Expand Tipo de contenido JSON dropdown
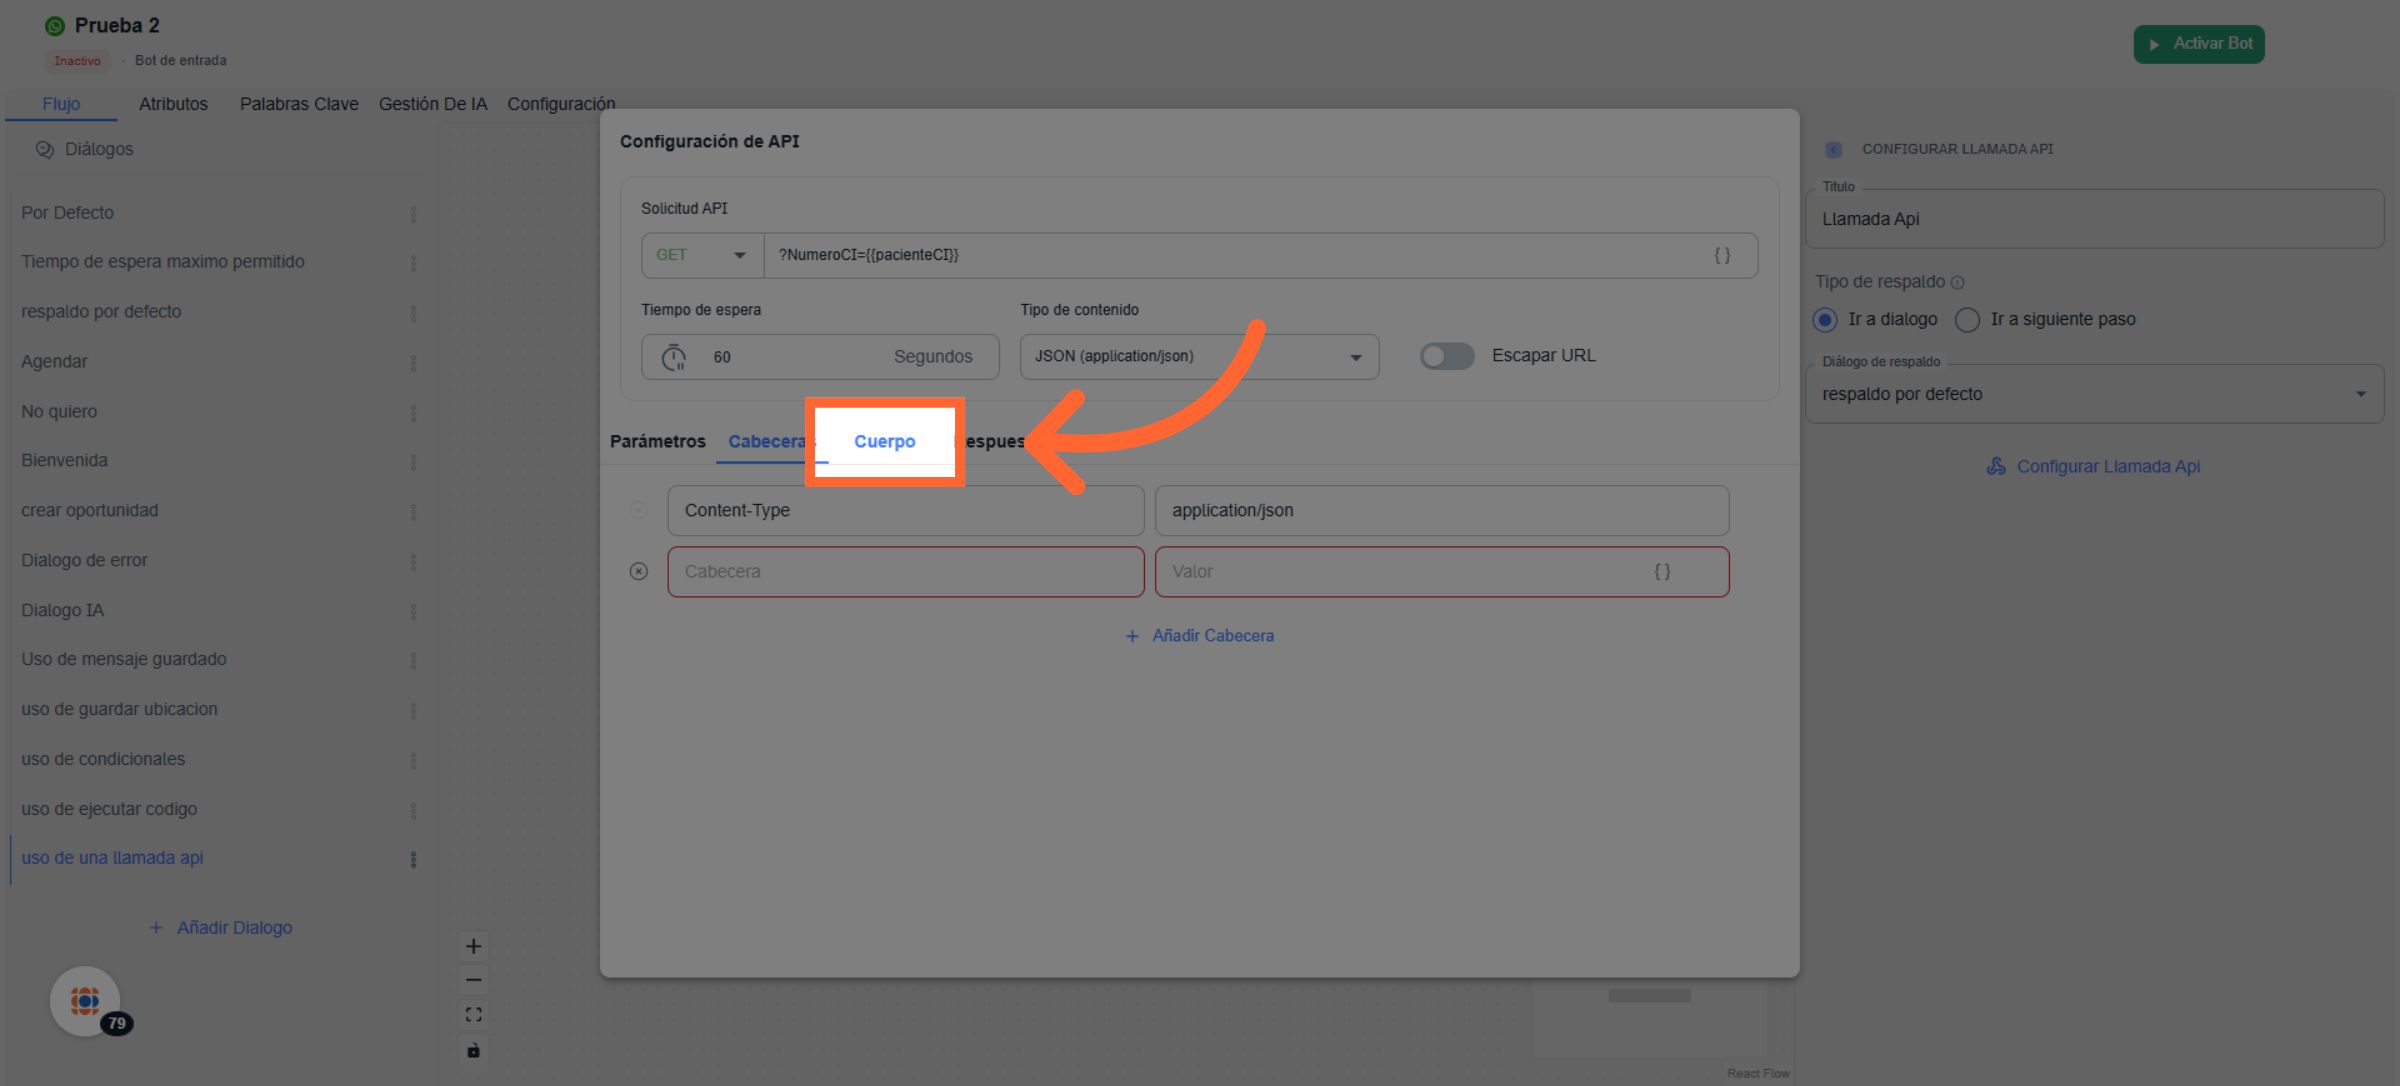Screen dimensions: 2400x1086 pyautogui.click(x=1198, y=357)
